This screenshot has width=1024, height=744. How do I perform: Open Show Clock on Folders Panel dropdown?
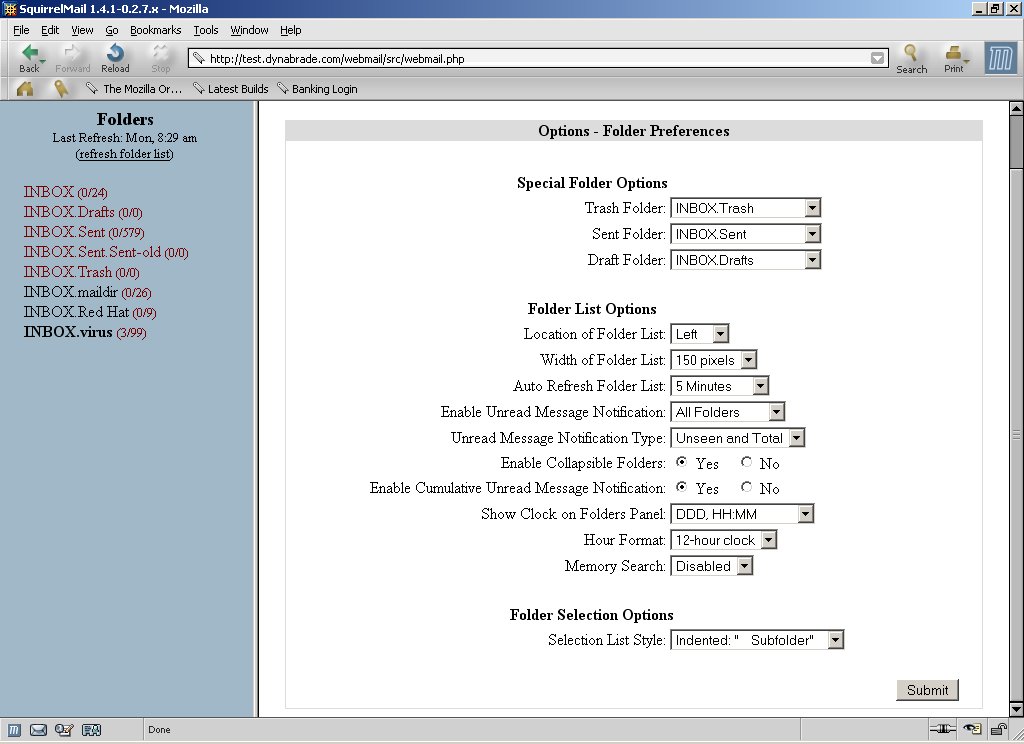742,514
